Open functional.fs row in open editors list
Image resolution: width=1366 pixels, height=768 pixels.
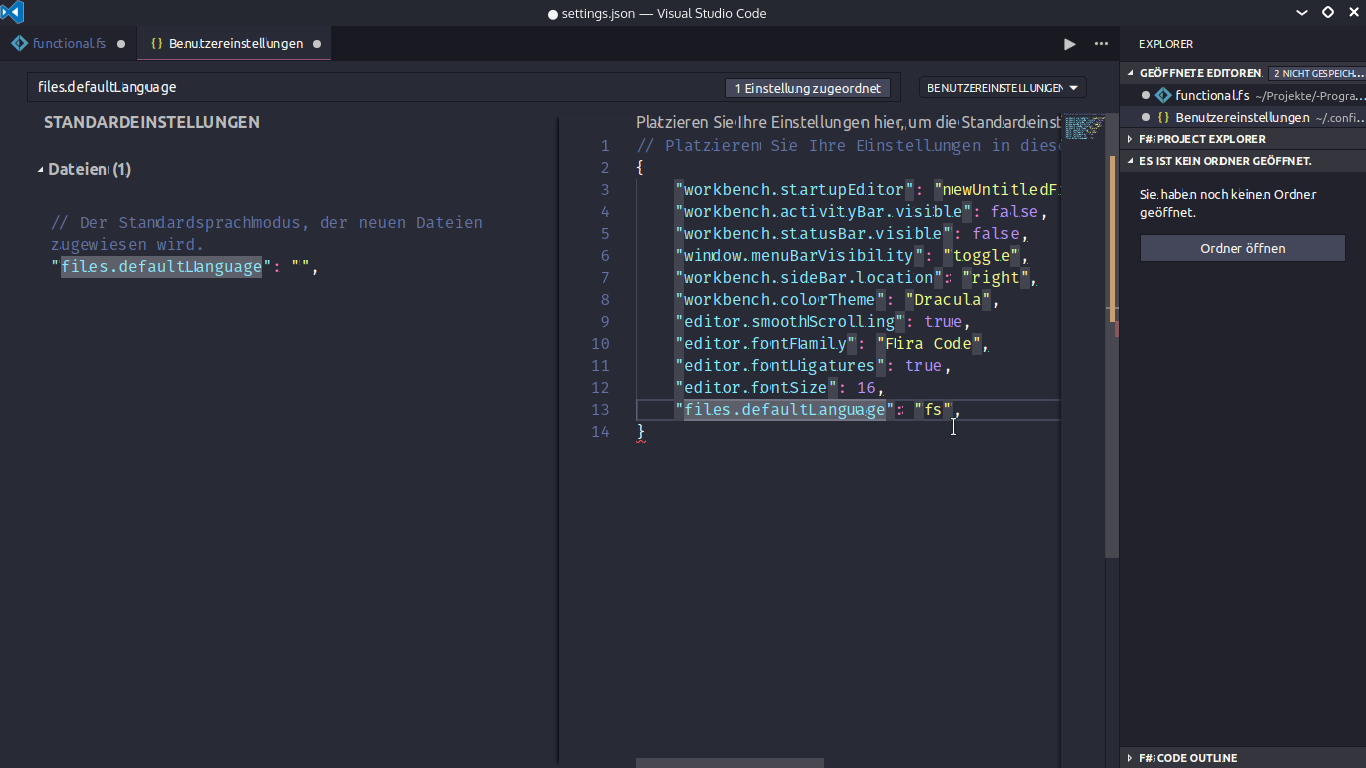coord(1243,96)
